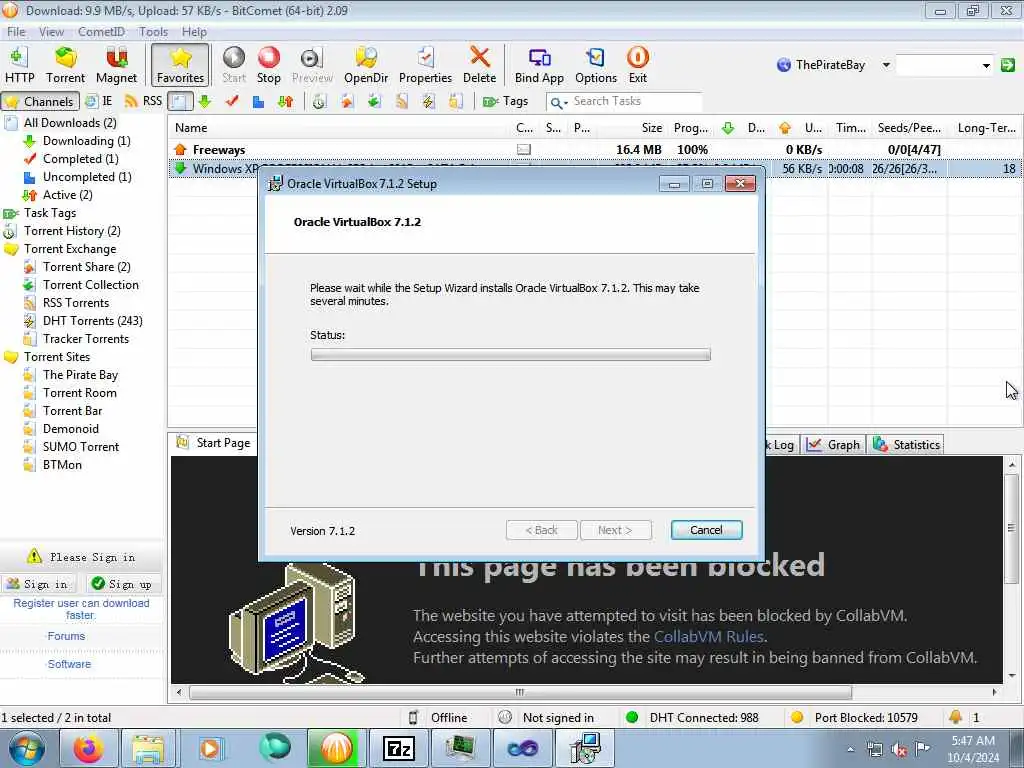Click the horizontal scrollbar in Start Page
This screenshot has width=1024, height=768.
(520, 692)
